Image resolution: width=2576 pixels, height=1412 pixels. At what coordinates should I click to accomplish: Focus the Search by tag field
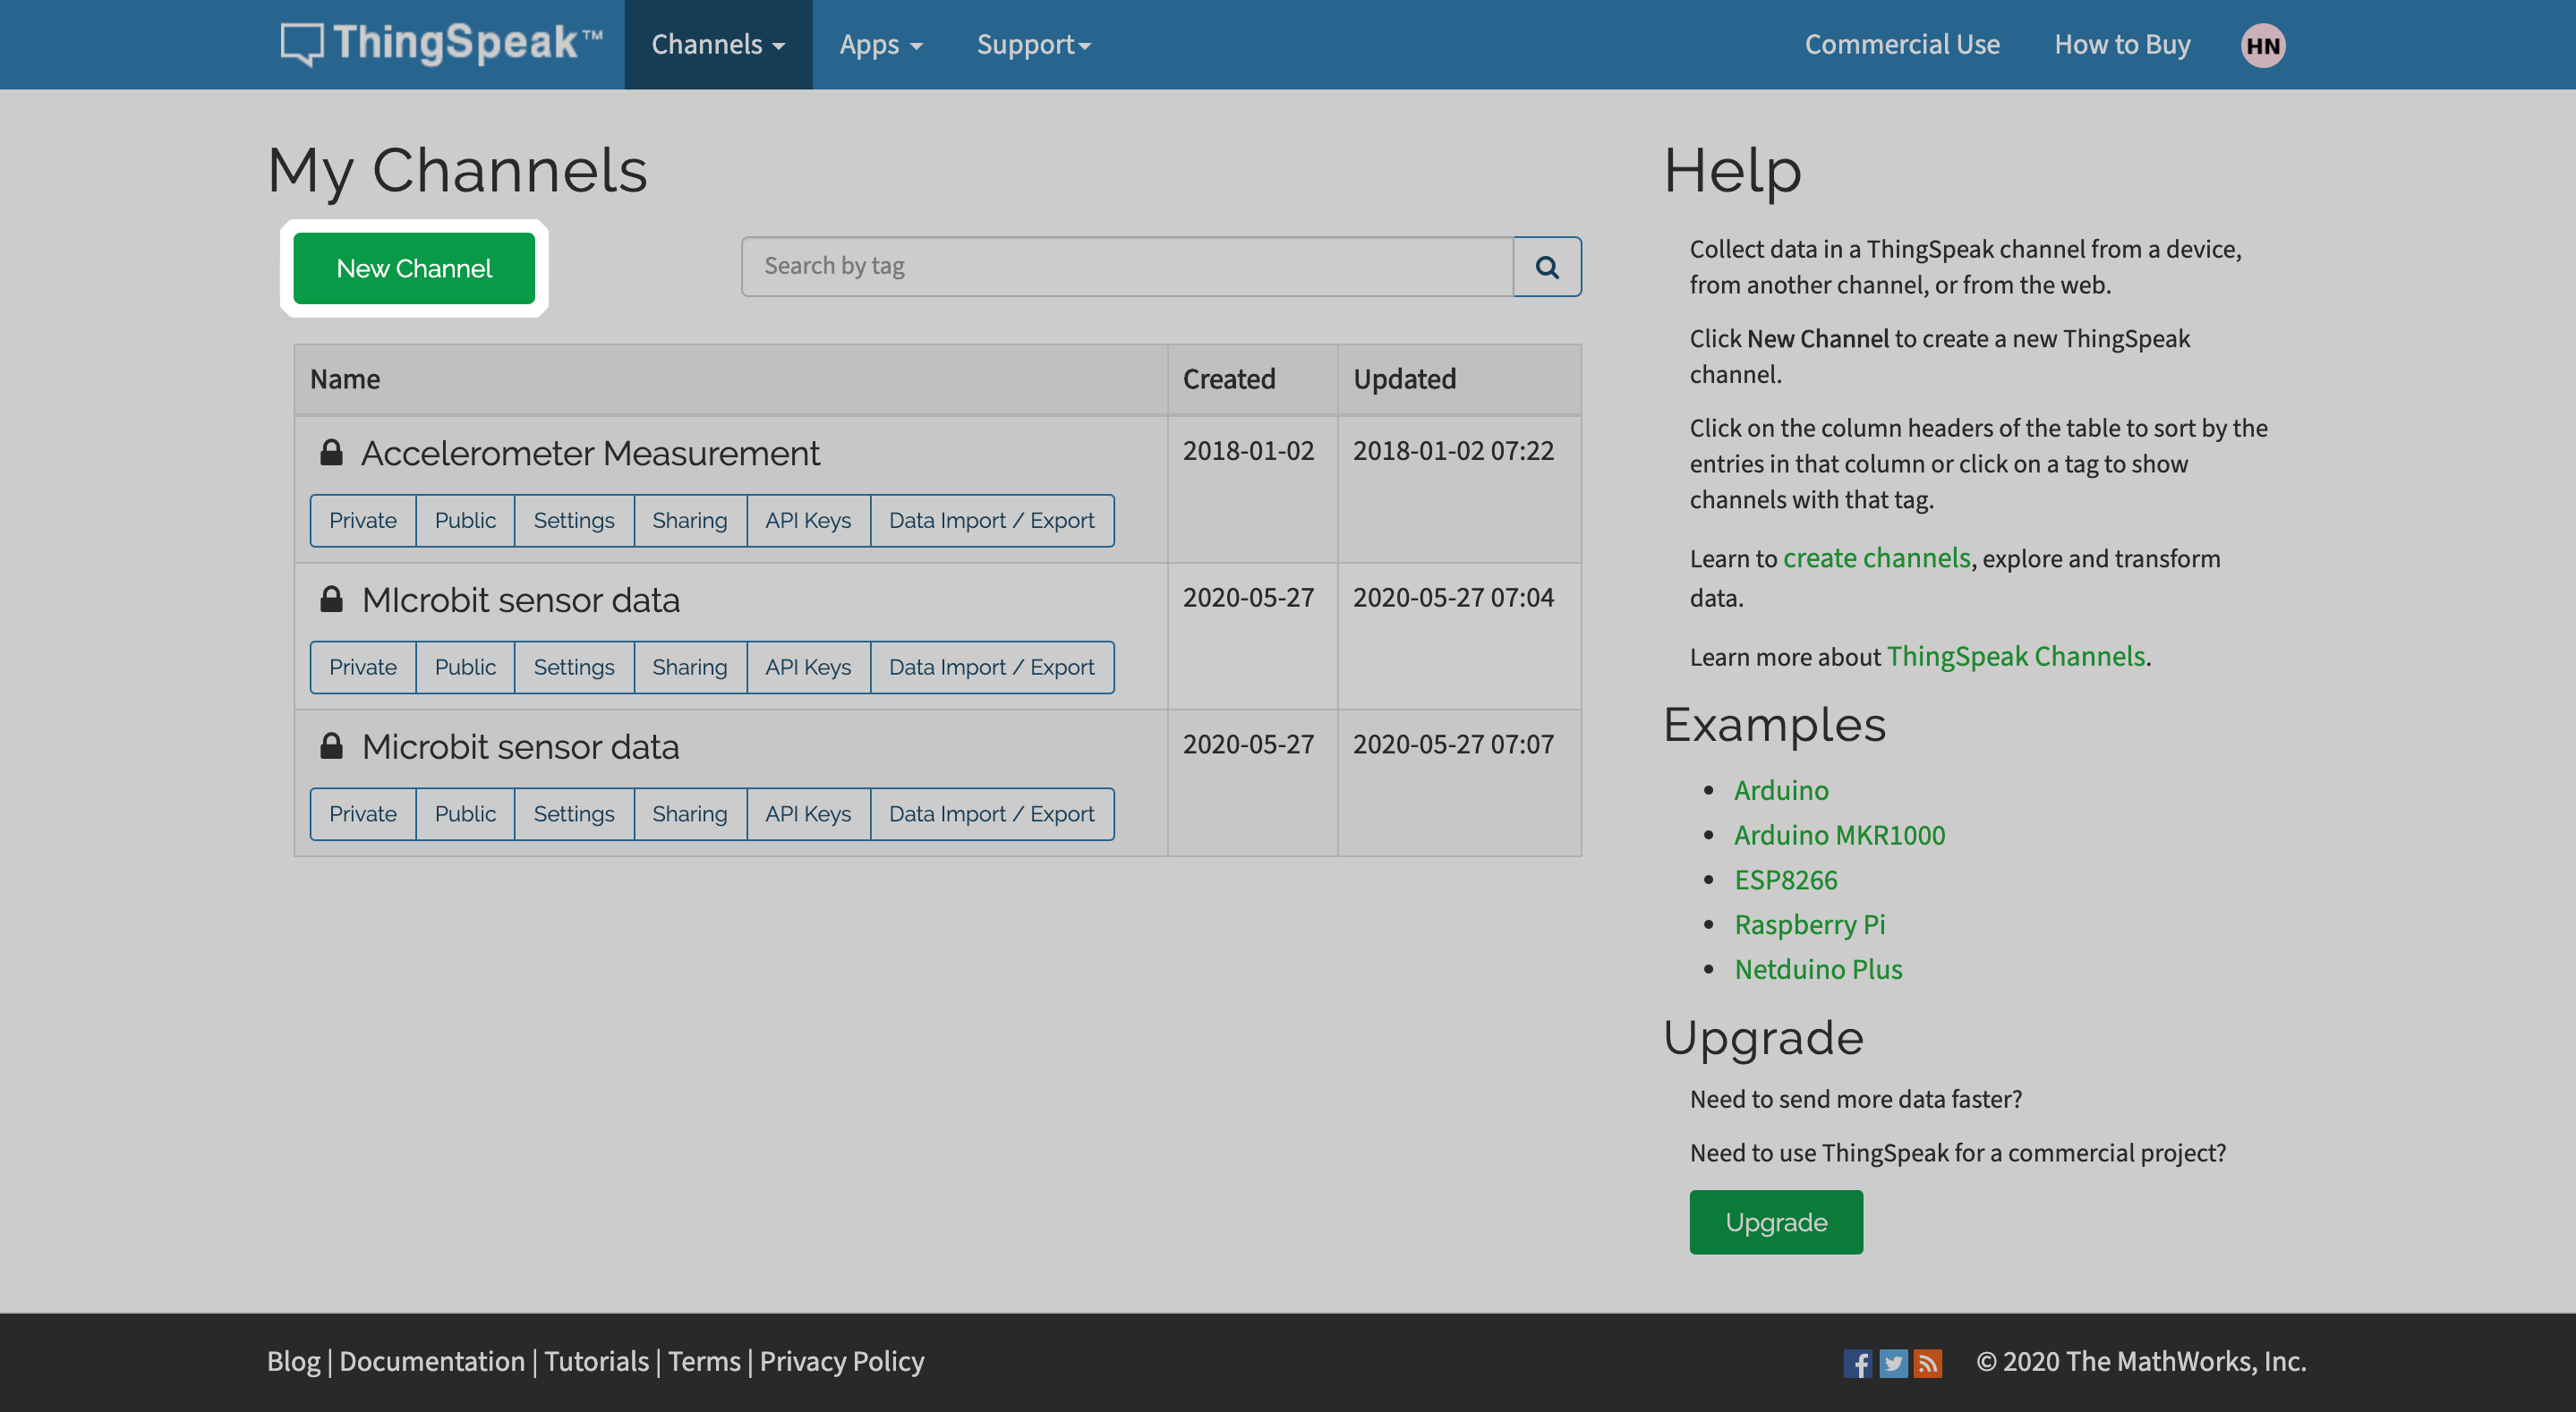pos(1126,267)
